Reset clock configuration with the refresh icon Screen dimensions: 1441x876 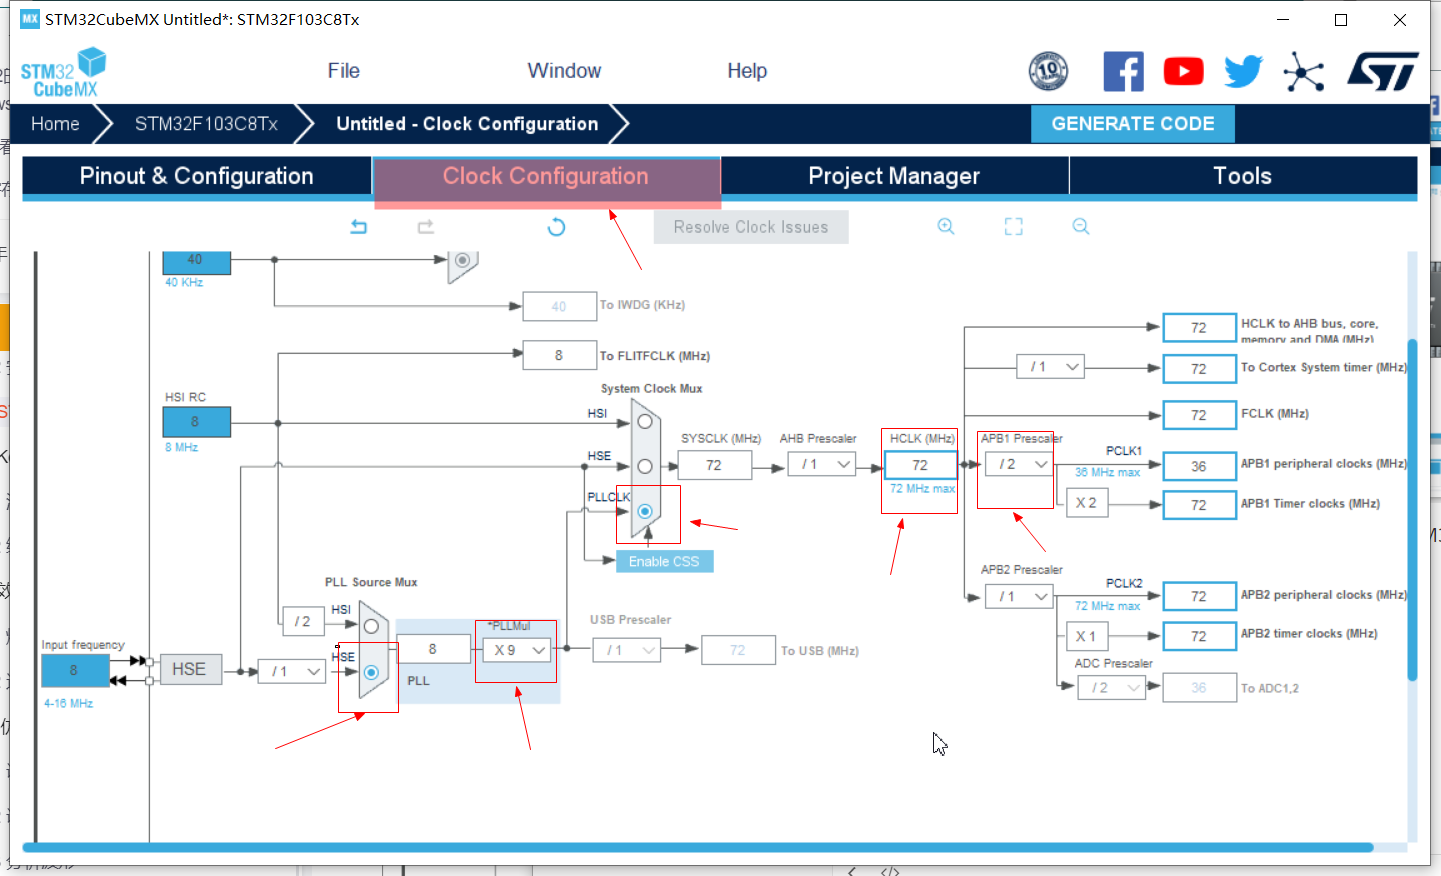click(557, 227)
